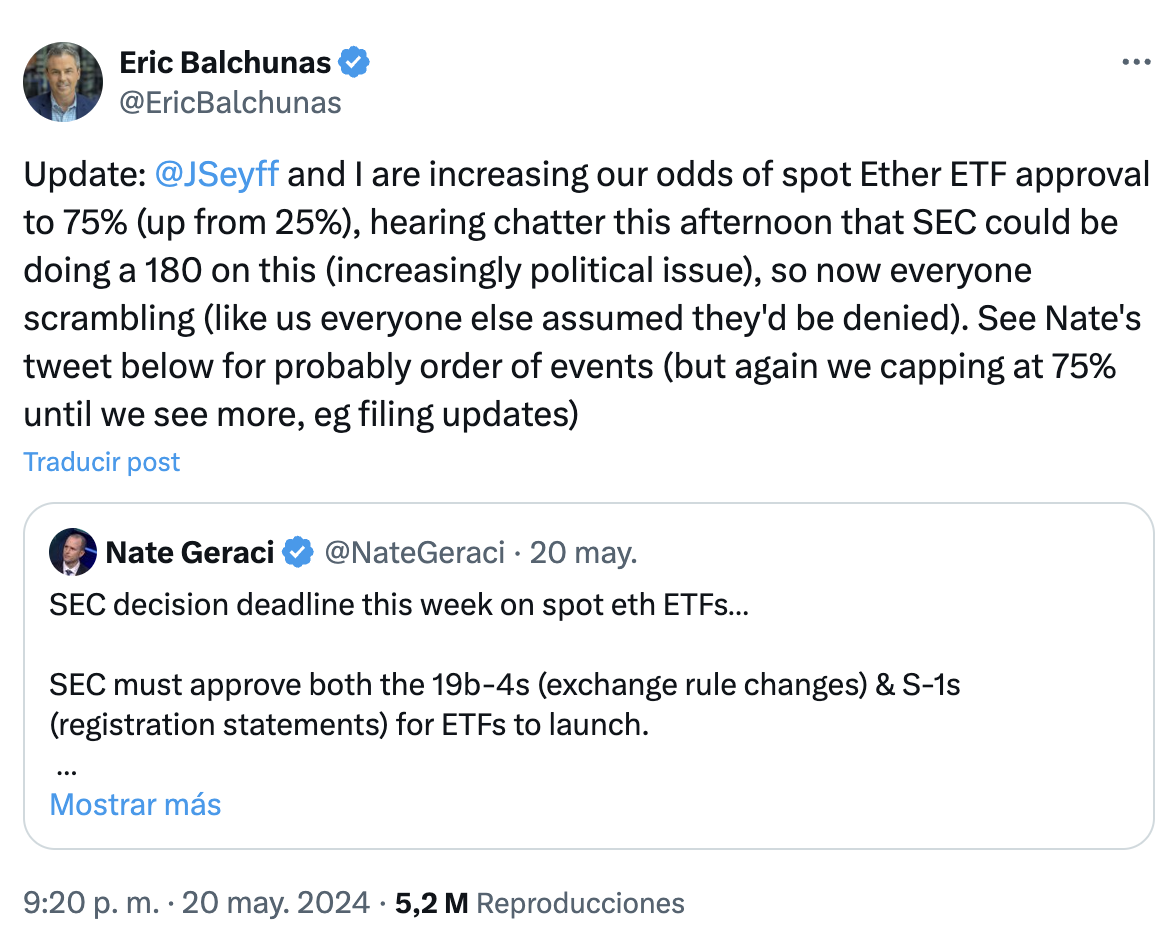Click the quoted tweet's '20 may.' date
The height and width of the screenshot is (948, 1176).
click(x=583, y=552)
